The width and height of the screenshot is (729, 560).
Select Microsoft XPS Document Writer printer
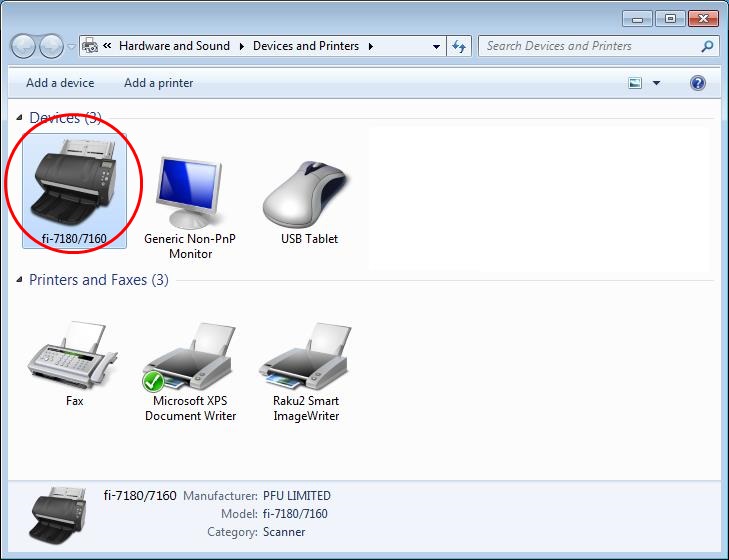click(x=190, y=371)
